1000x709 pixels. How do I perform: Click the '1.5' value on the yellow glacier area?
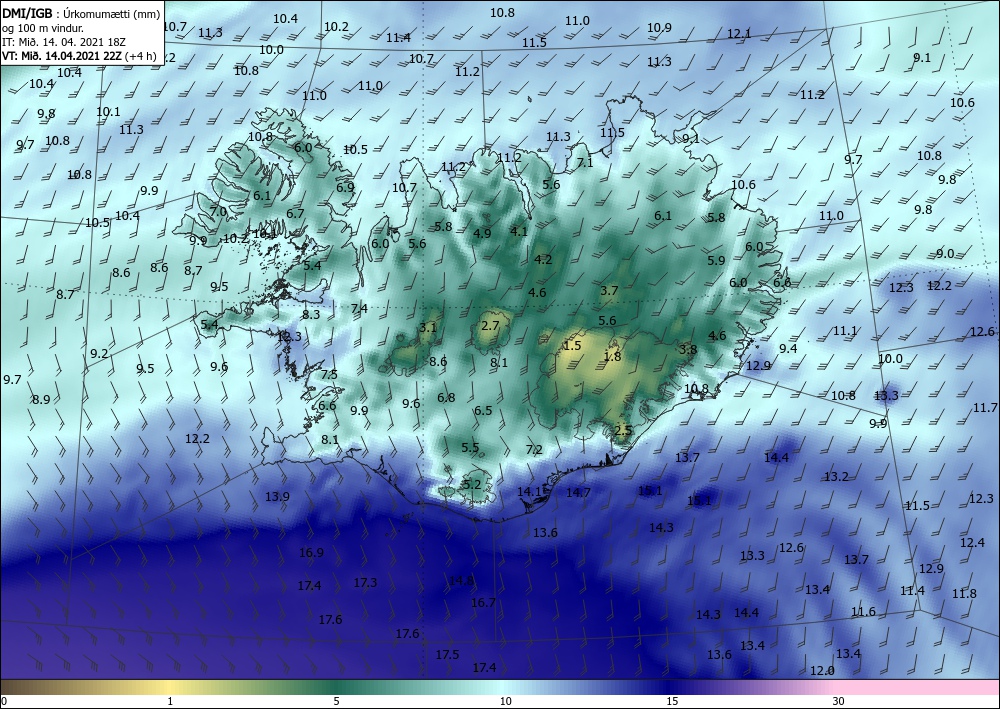click(x=573, y=346)
